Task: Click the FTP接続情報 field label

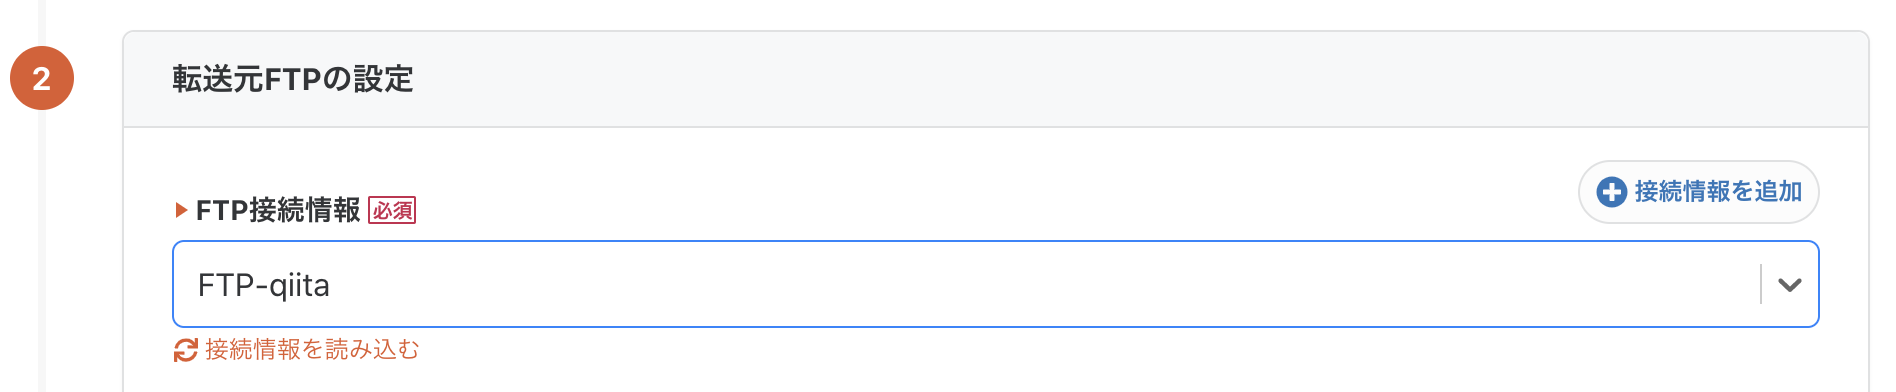Action: pyautogui.click(x=278, y=210)
